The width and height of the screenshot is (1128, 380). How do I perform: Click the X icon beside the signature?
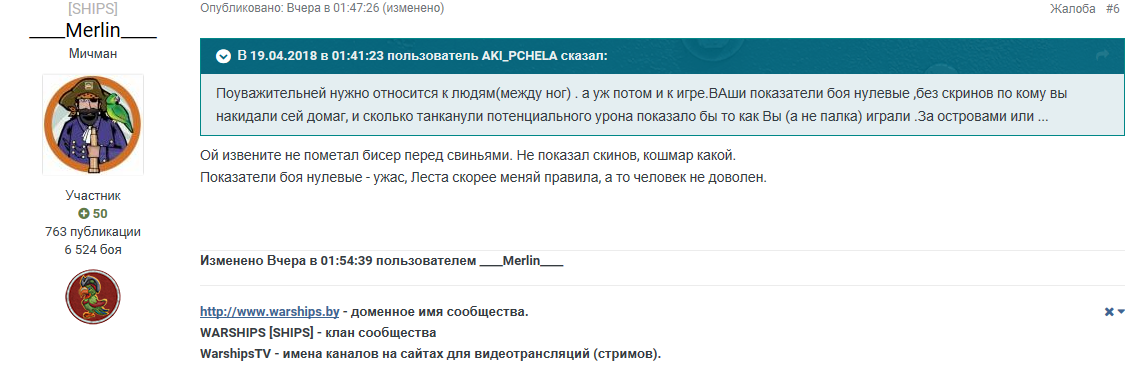1109,312
